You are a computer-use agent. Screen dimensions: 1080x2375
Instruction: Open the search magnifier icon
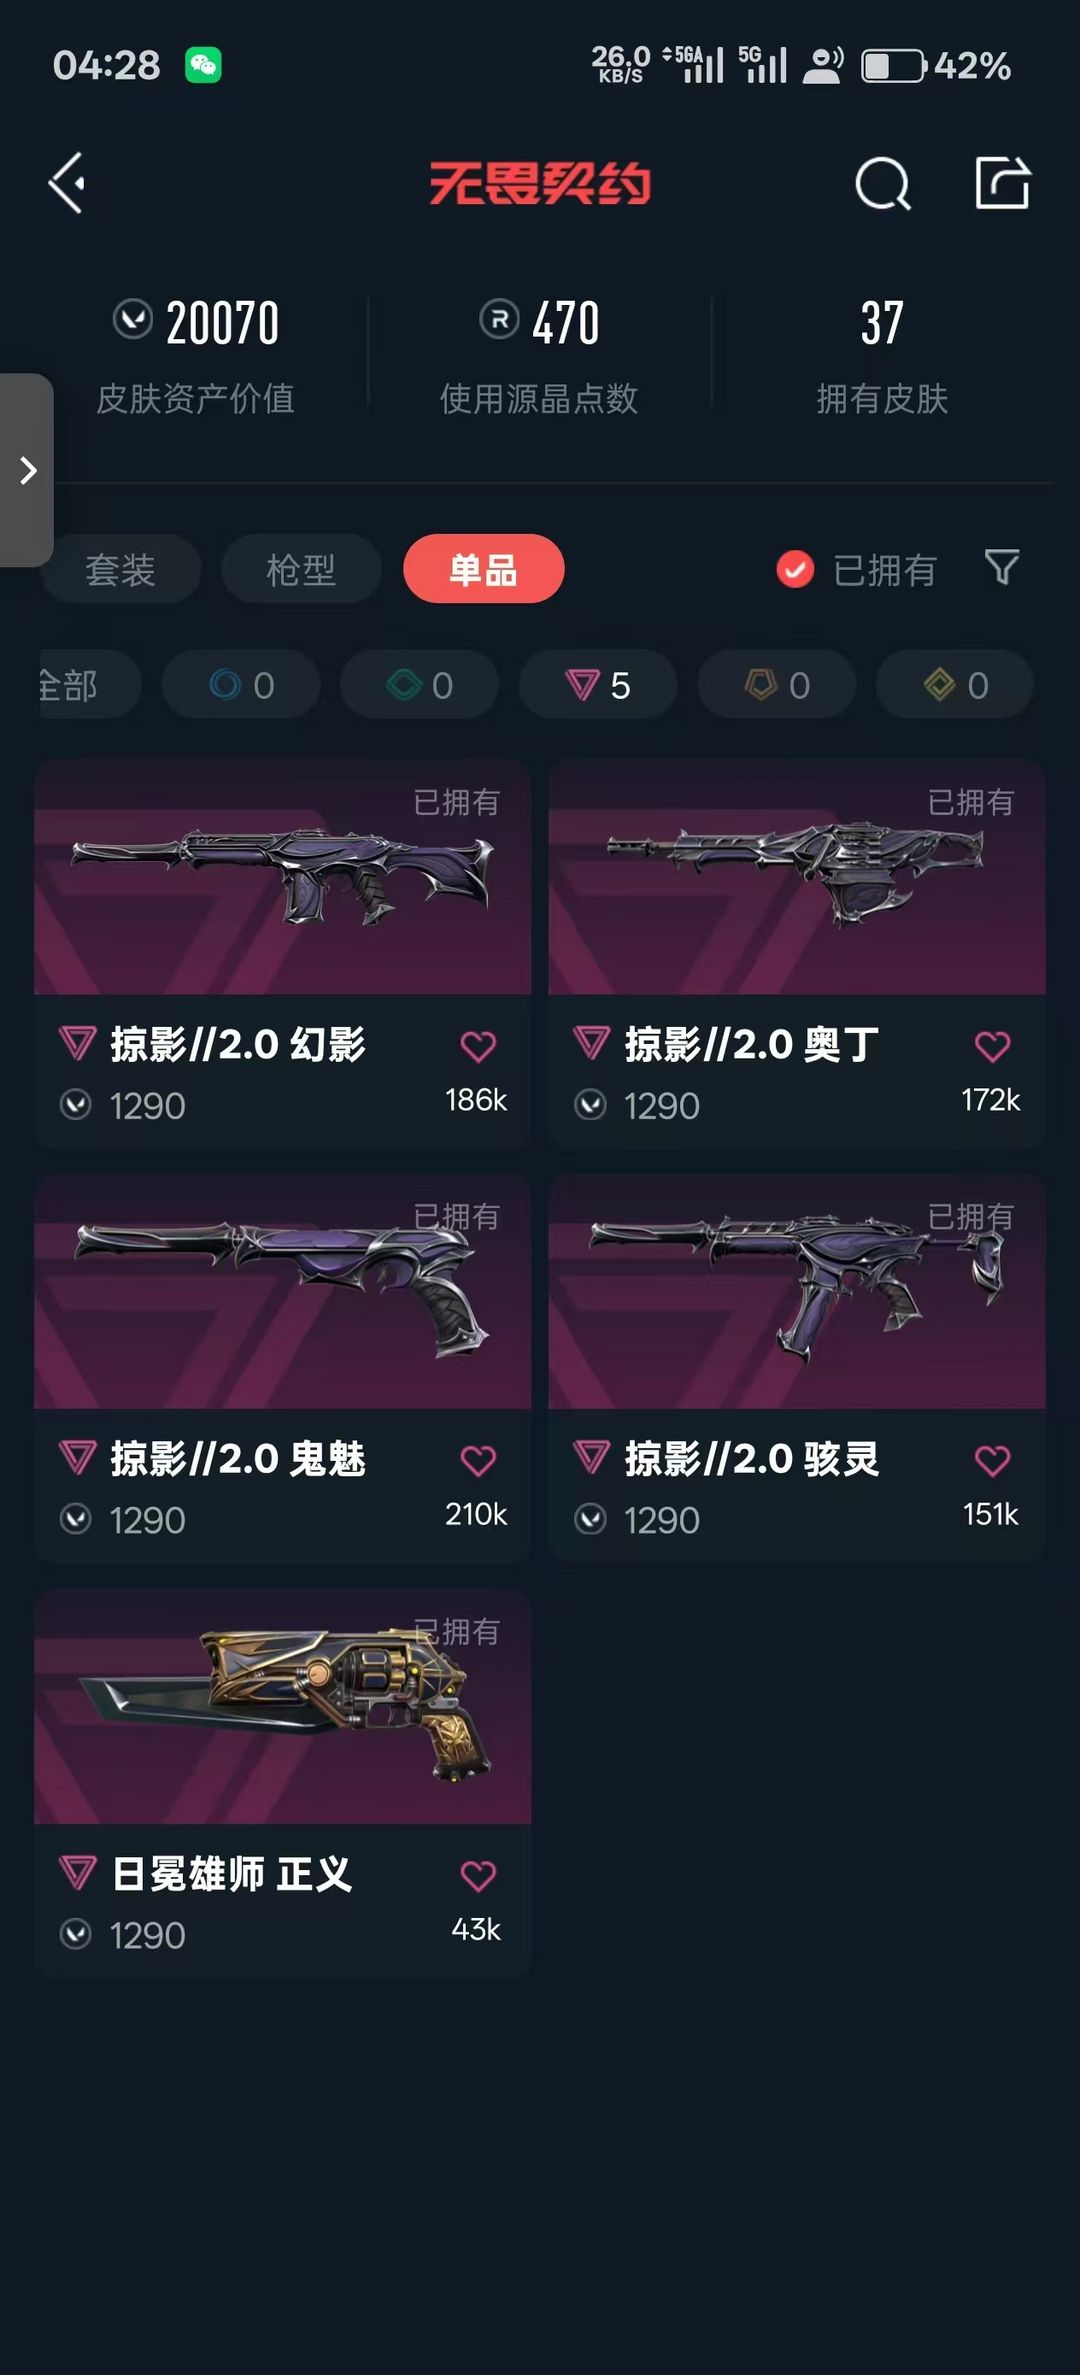pyautogui.click(x=883, y=184)
